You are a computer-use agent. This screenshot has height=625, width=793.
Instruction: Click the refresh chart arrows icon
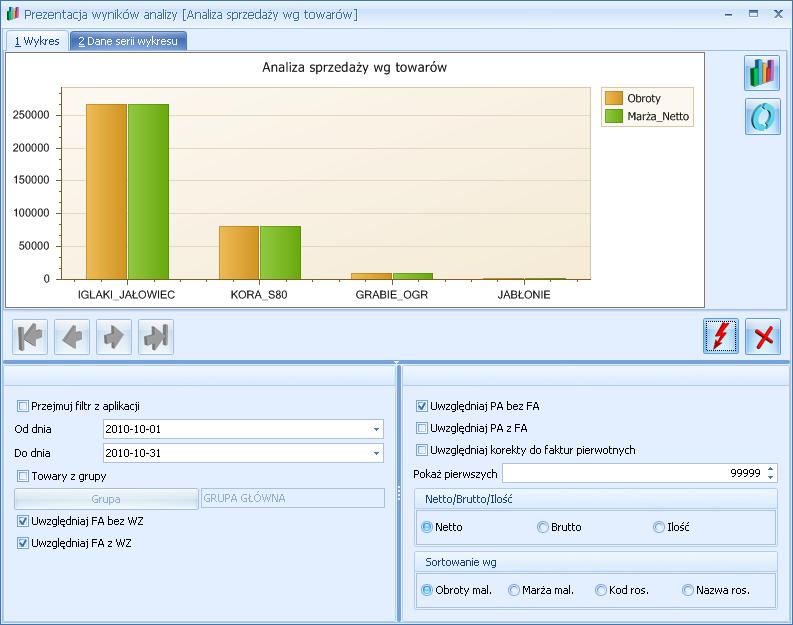(x=762, y=116)
